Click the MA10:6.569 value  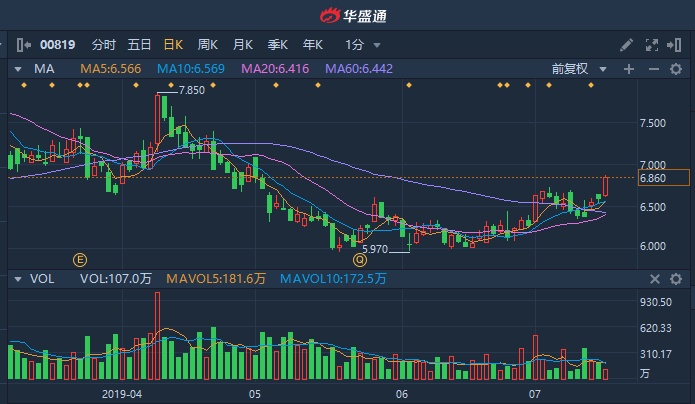191,69
